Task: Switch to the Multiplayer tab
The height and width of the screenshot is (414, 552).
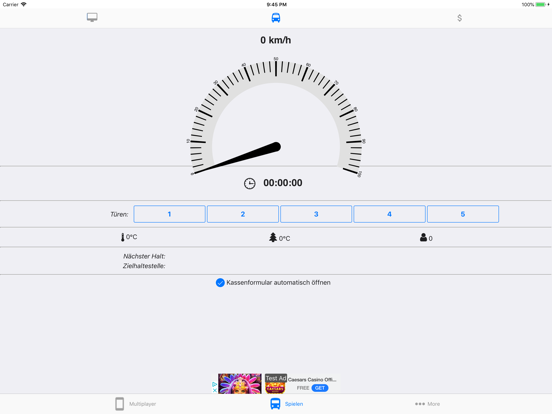Action: pyautogui.click(x=136, y=404)
